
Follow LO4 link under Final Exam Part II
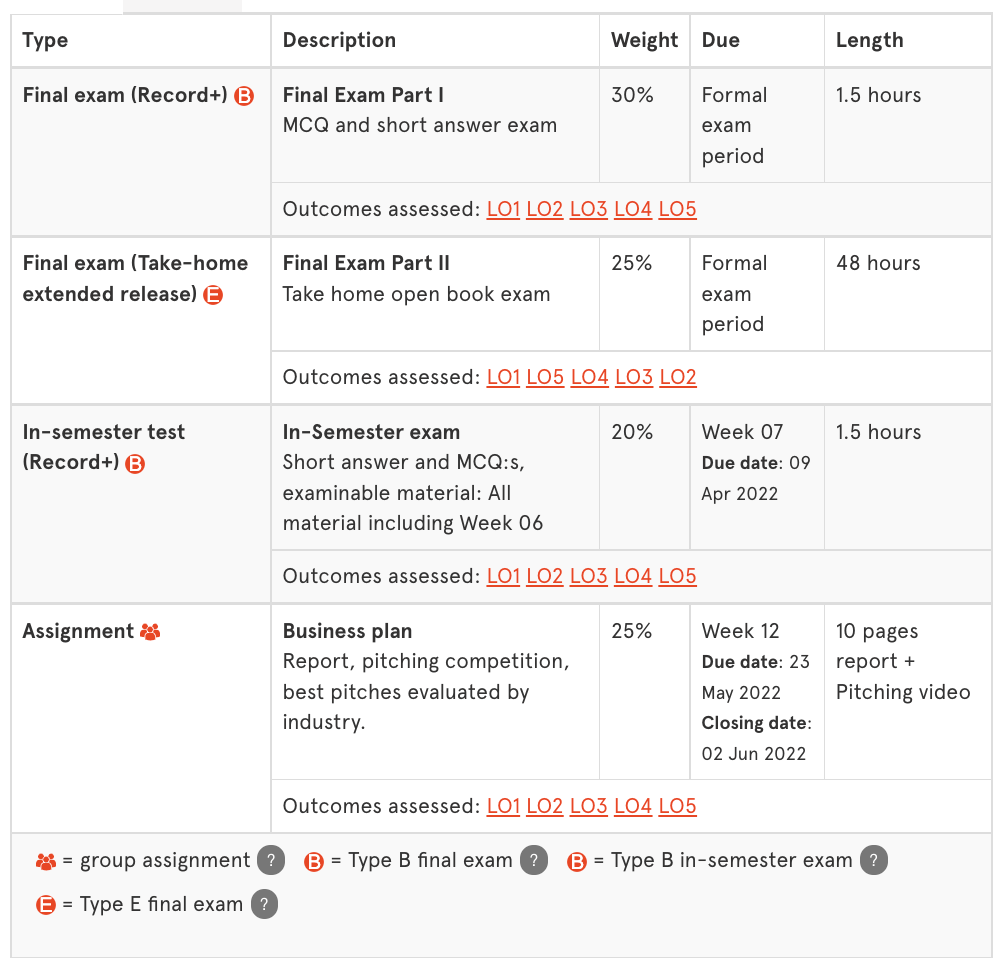(589, 378)
